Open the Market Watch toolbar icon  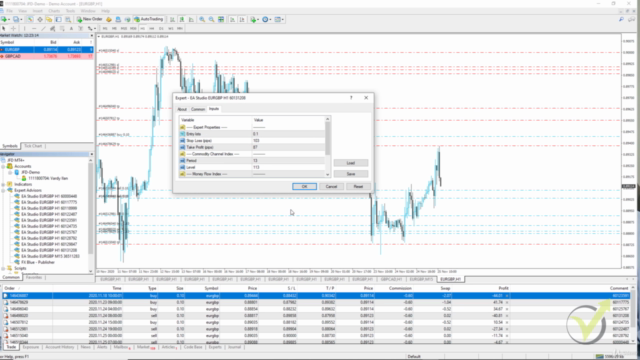point(31,19)
